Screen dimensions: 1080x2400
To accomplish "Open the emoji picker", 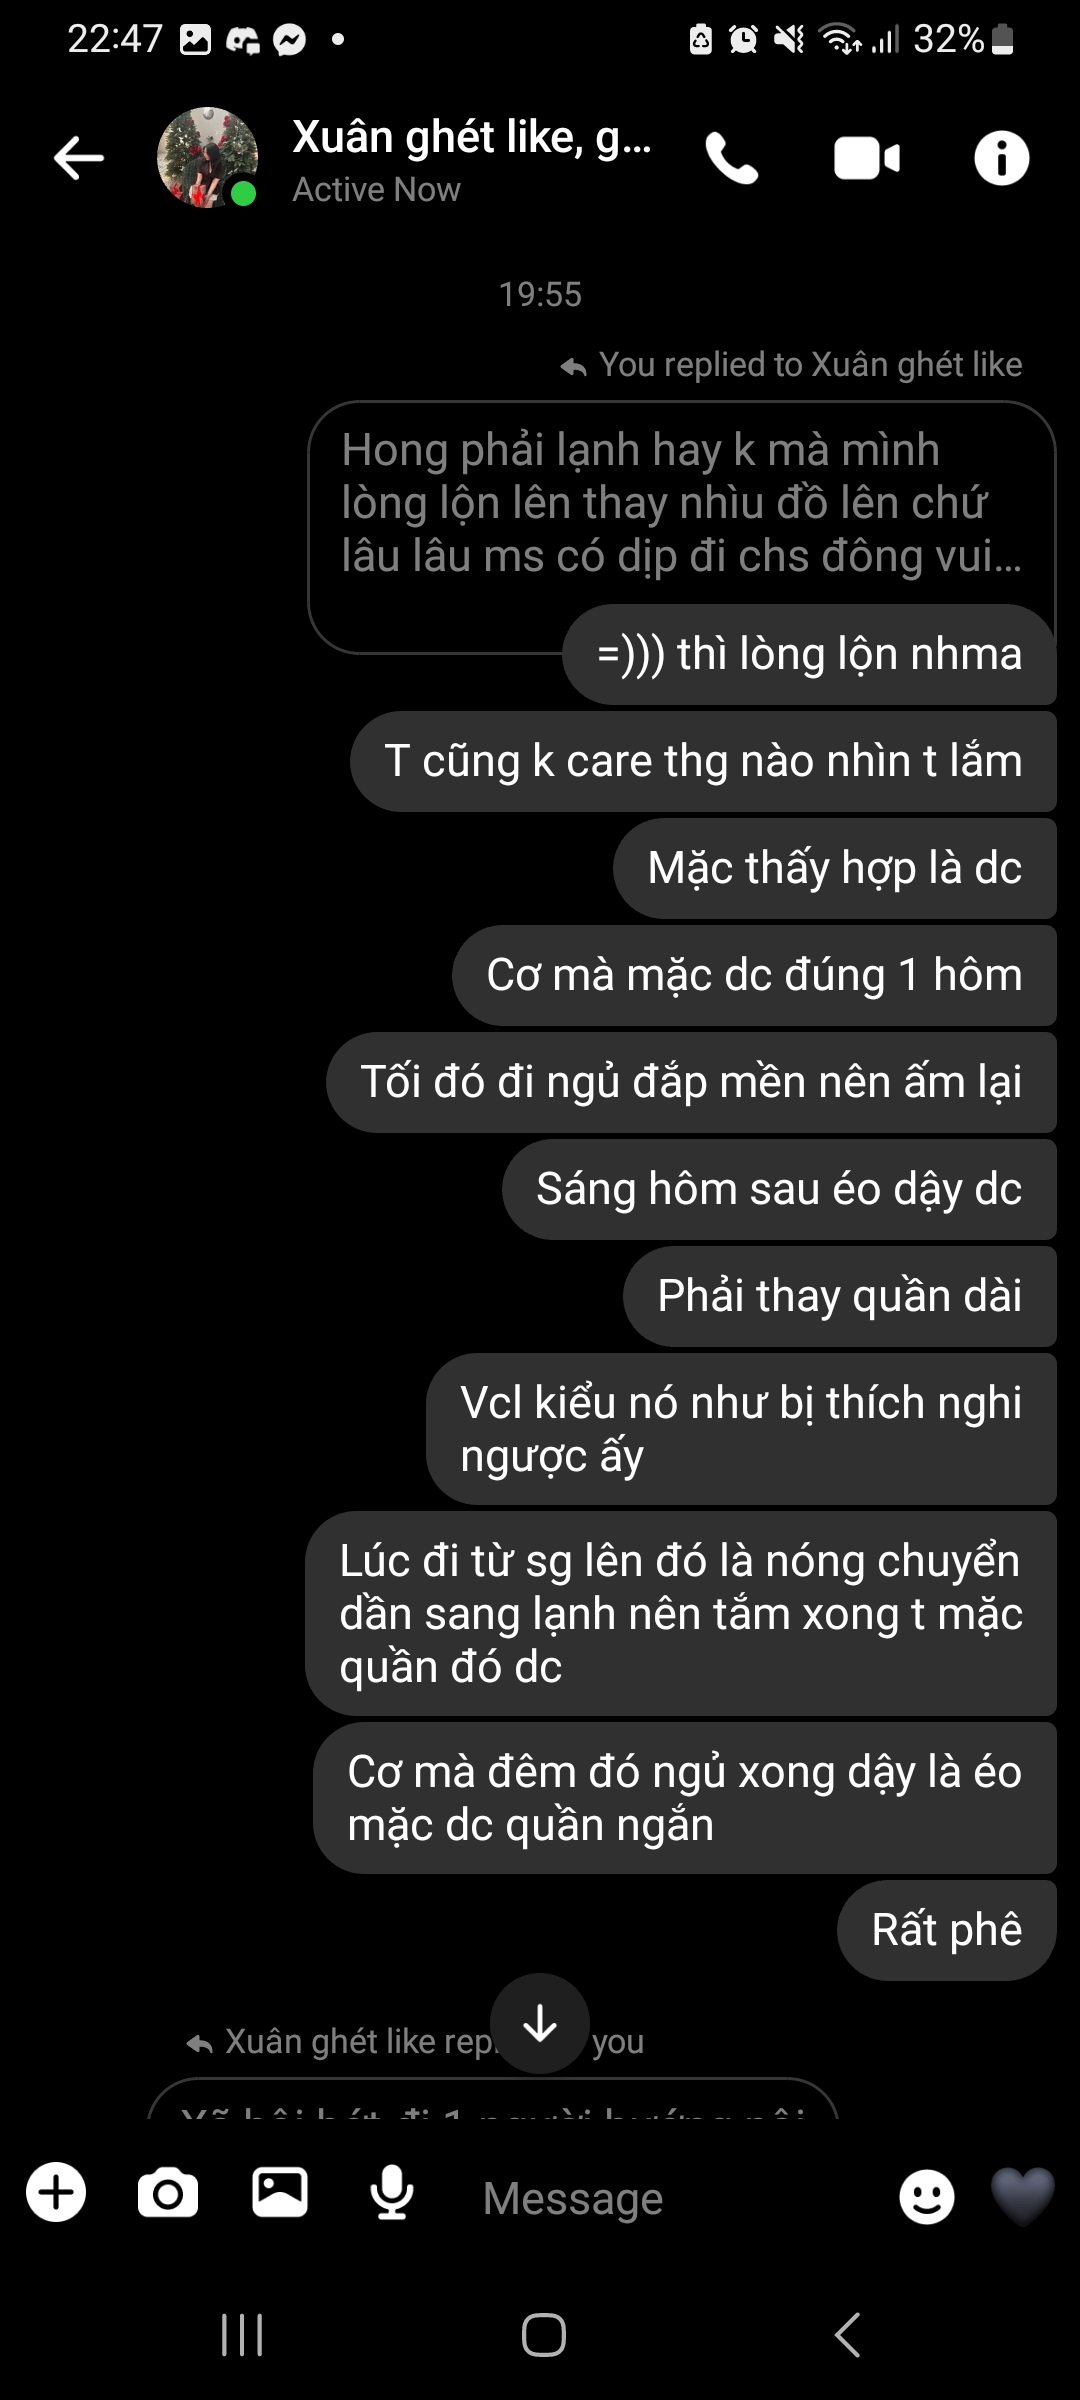I will [927, 2197].
